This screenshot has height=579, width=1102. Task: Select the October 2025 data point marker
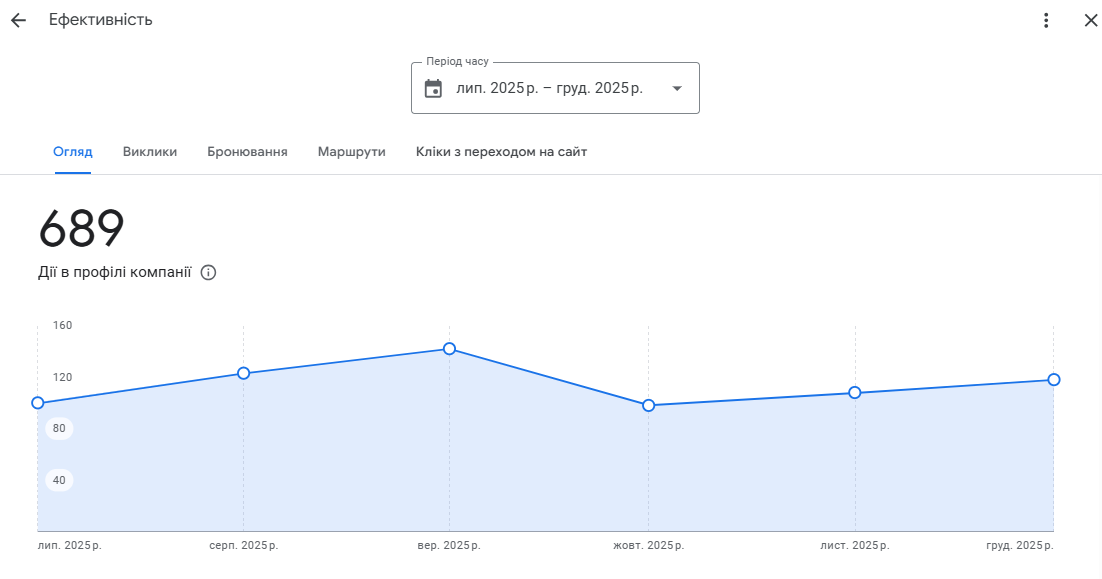(x=648, y=405)
